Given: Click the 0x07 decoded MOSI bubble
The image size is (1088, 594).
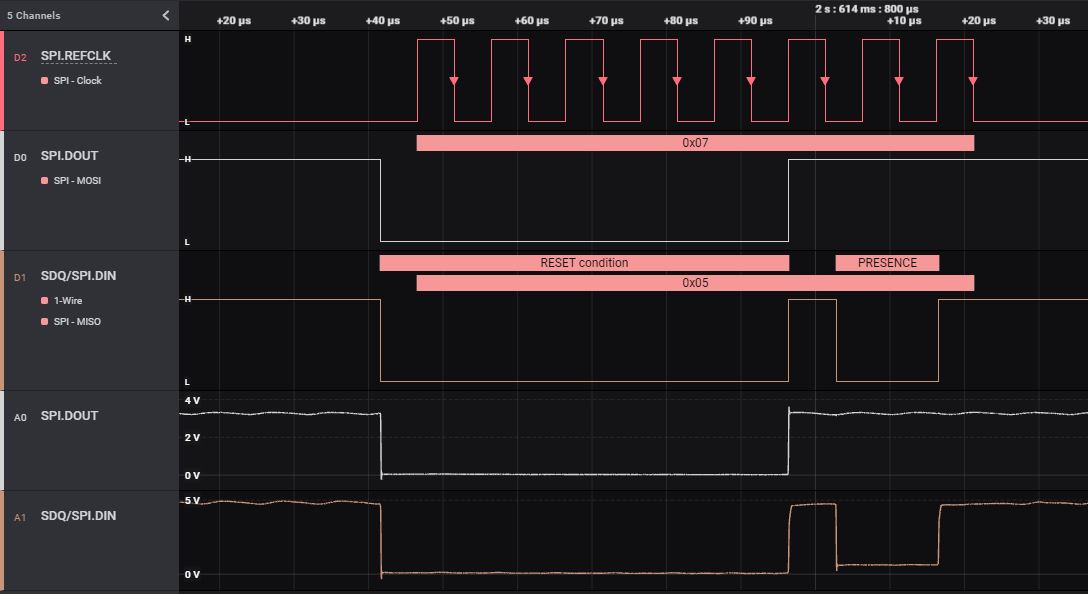Looking at the screenshot, I should (695, 143).
